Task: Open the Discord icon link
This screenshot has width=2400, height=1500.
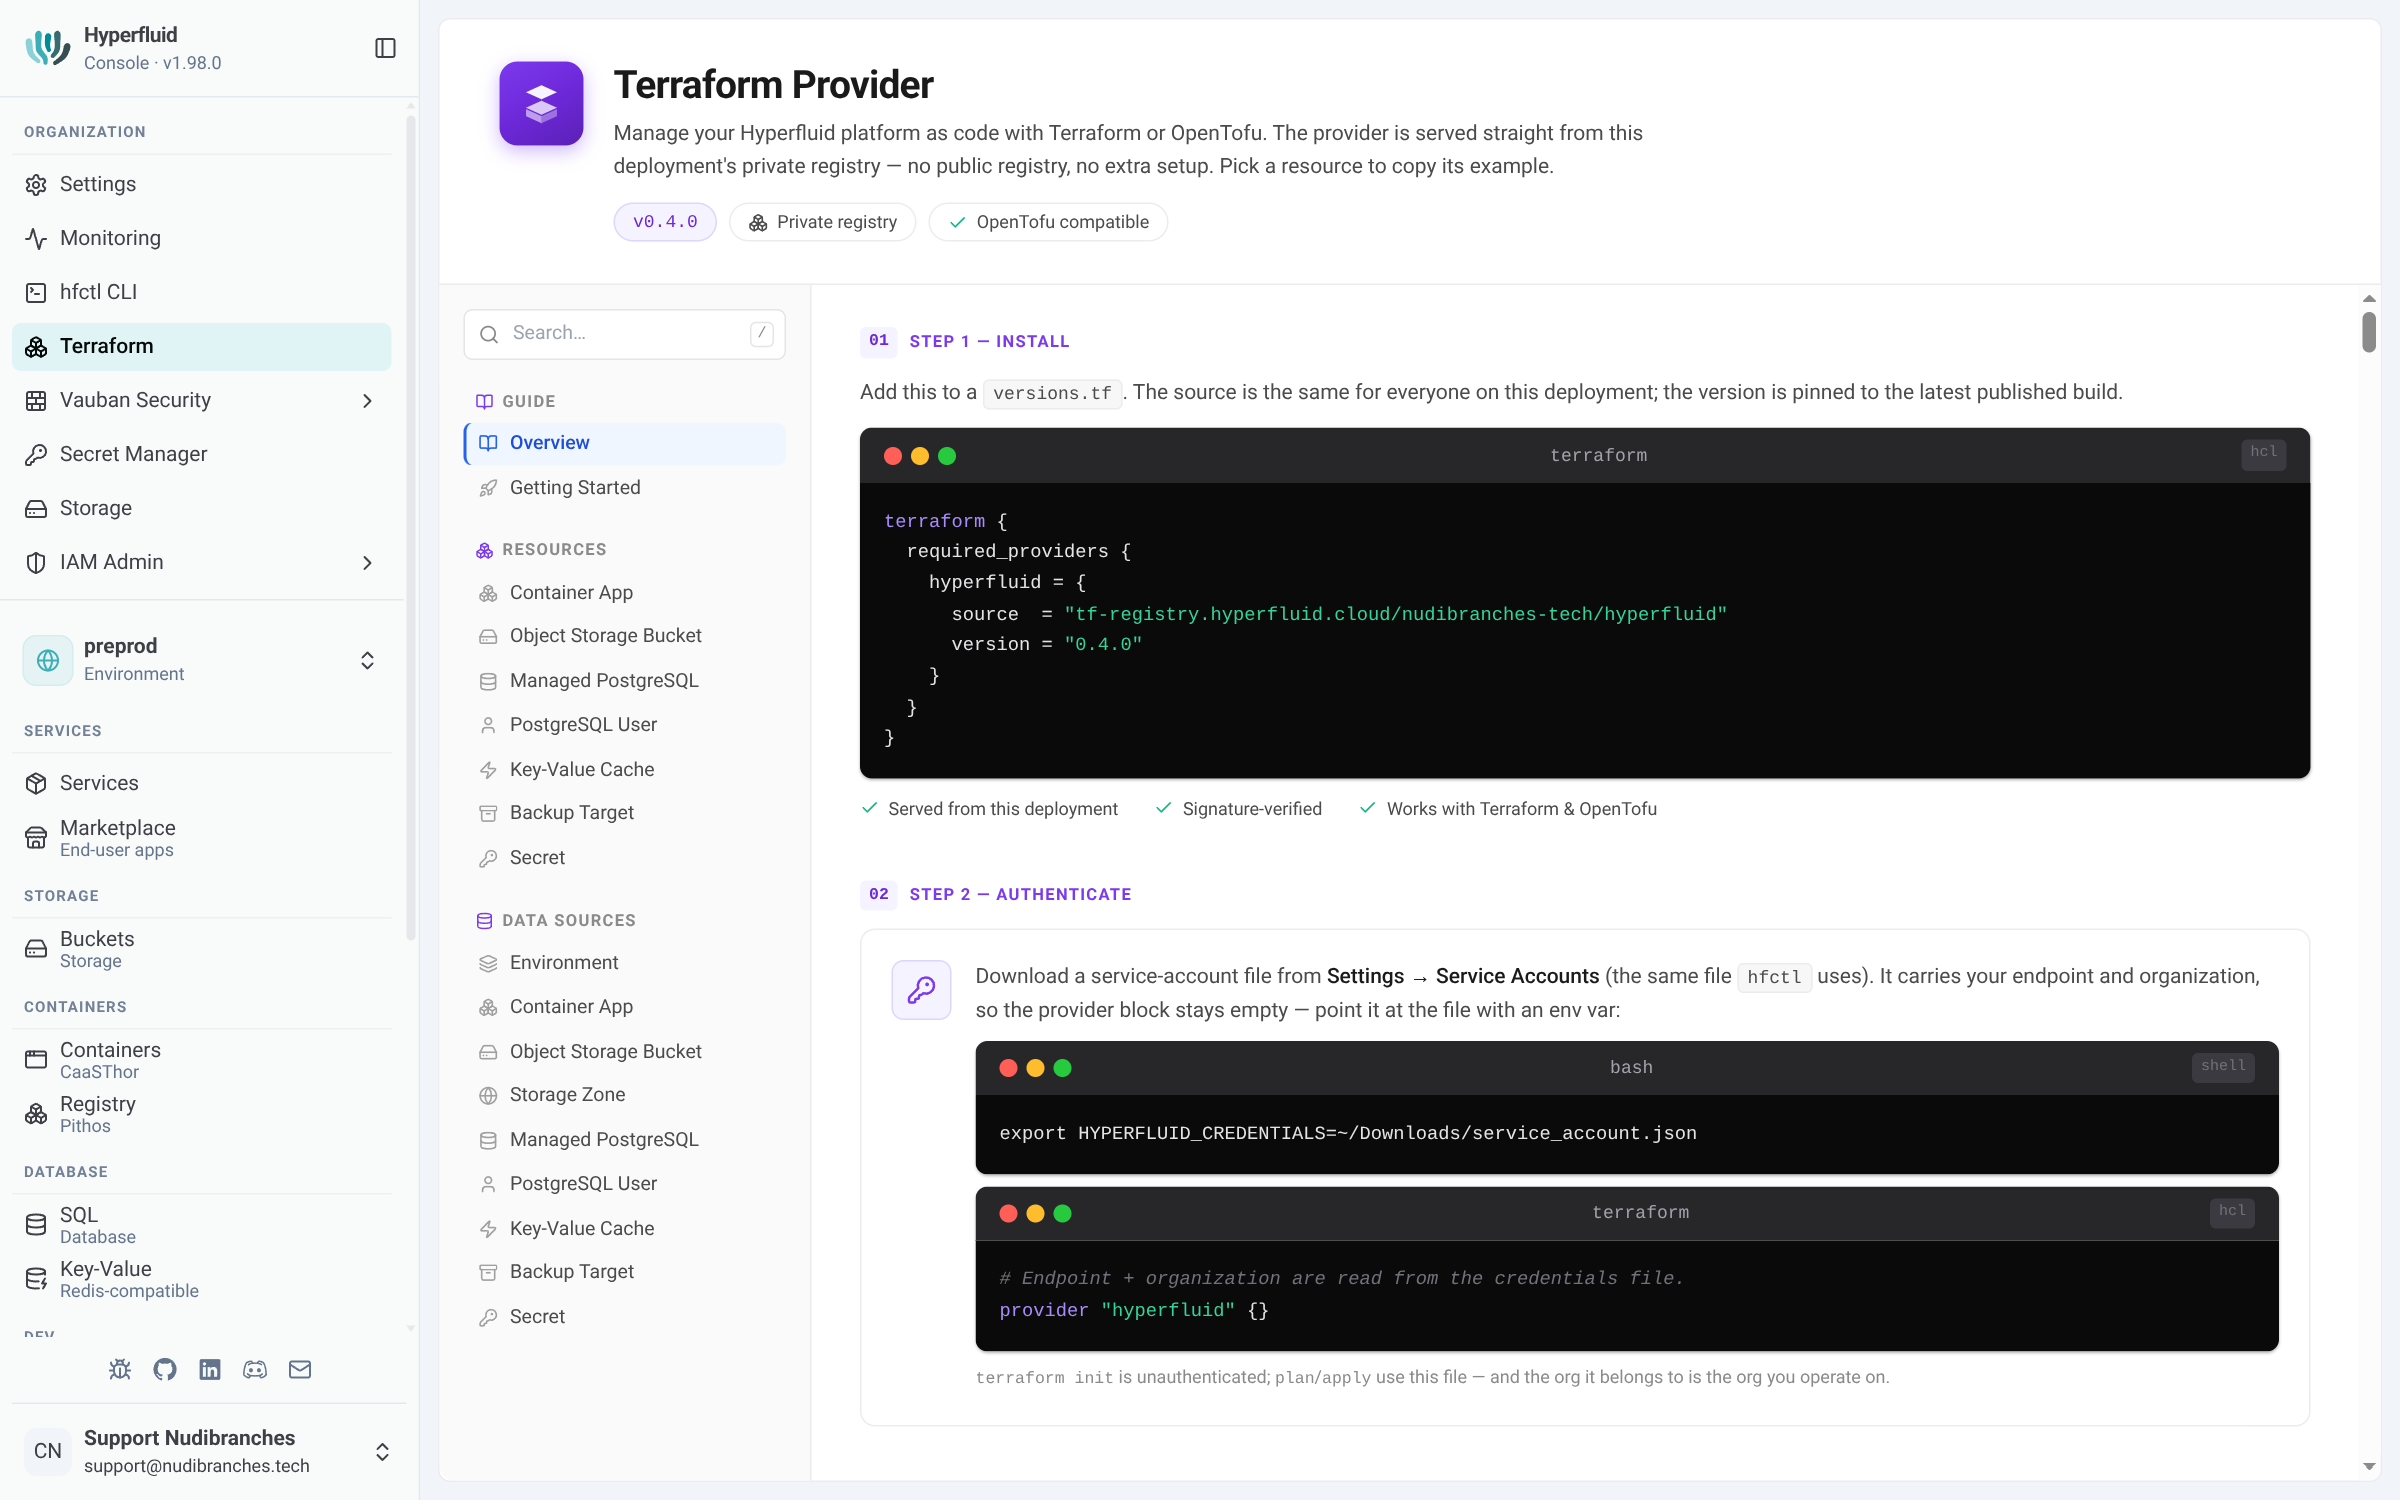Action: [255, 1369]
